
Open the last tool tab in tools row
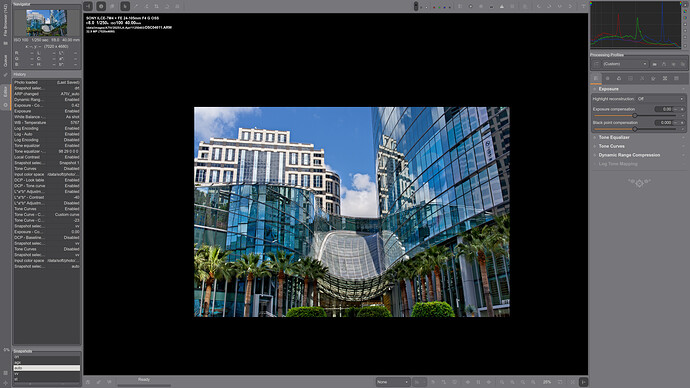click(676, 78)
